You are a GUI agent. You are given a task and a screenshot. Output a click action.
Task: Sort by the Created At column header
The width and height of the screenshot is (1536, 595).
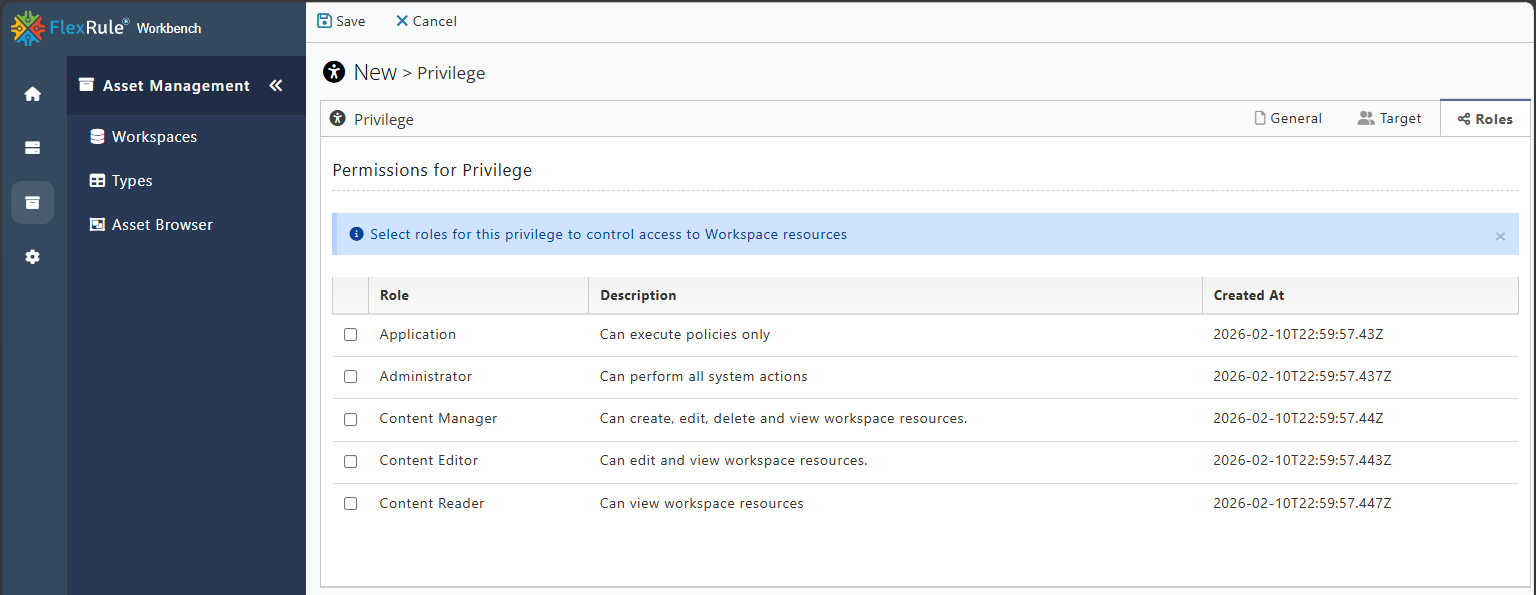pyautogui.click(x=1360, y=295)
